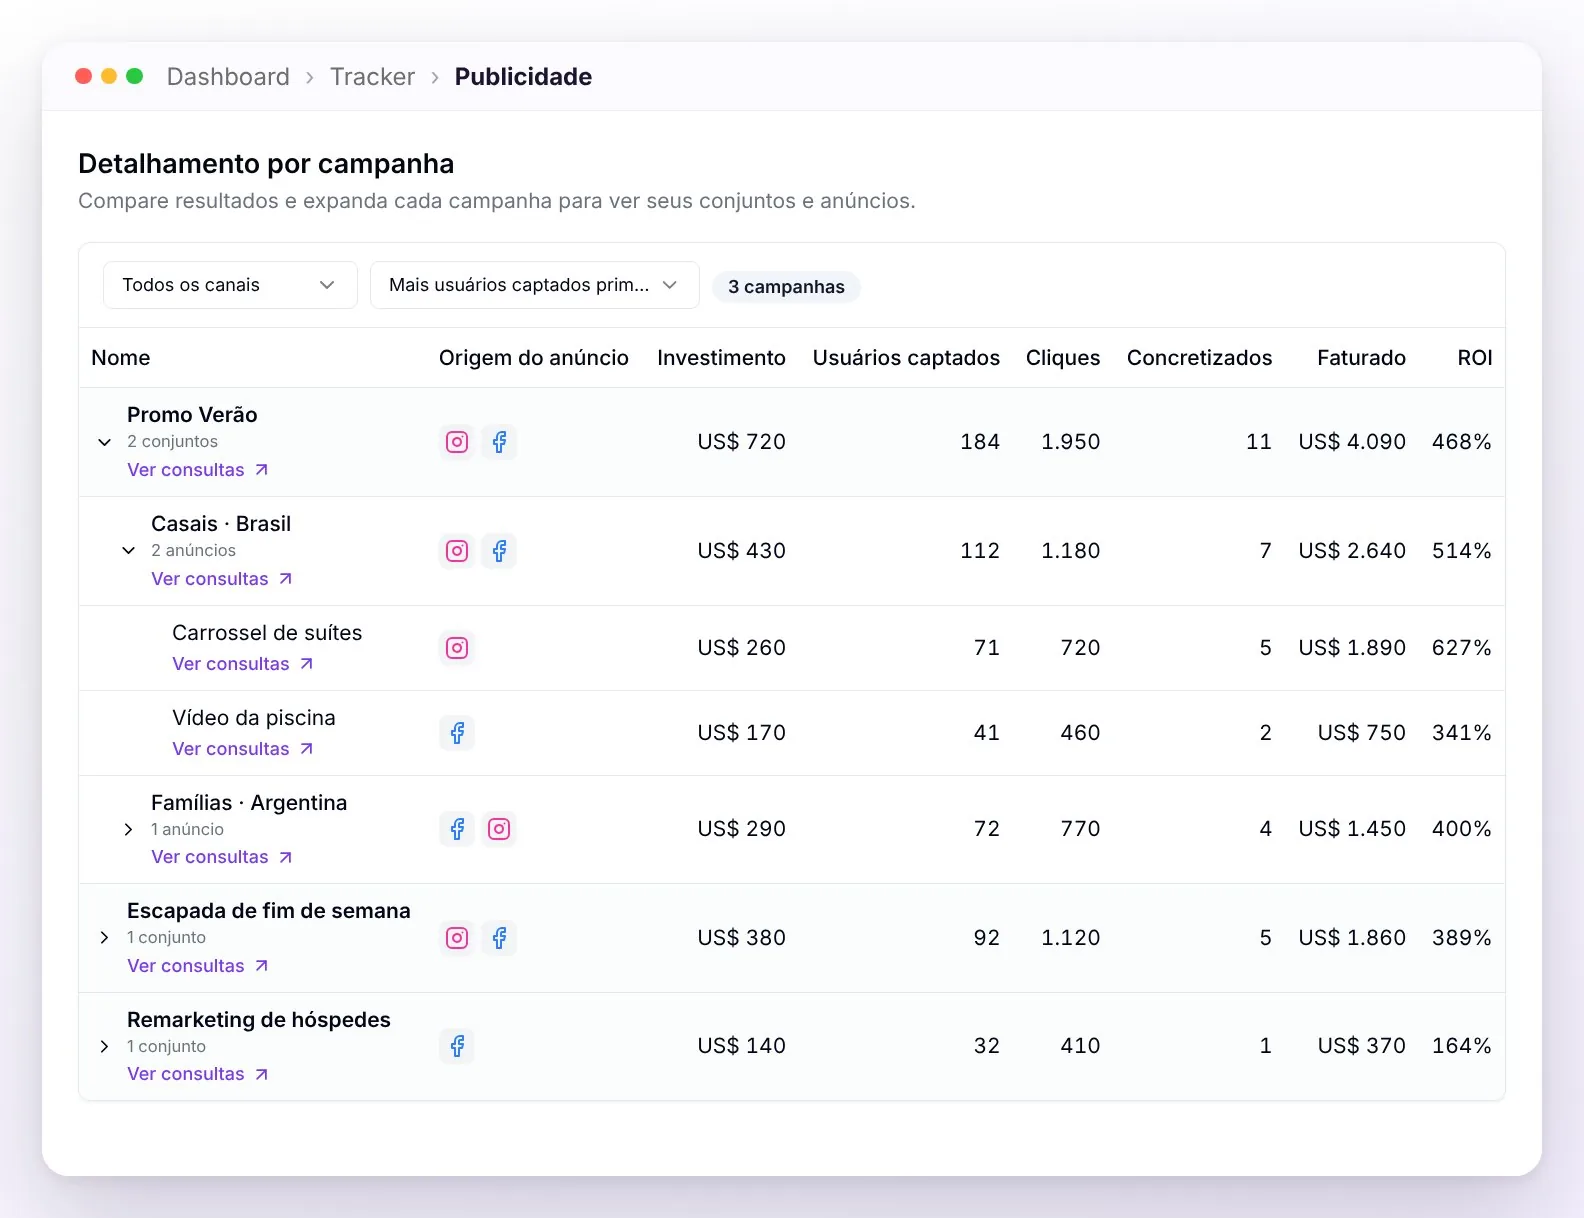Image resolution: width=1584 pixels, height=1218 pixels.
Task: Collapse the Promo Verão campaign
Action: [104, 442]
